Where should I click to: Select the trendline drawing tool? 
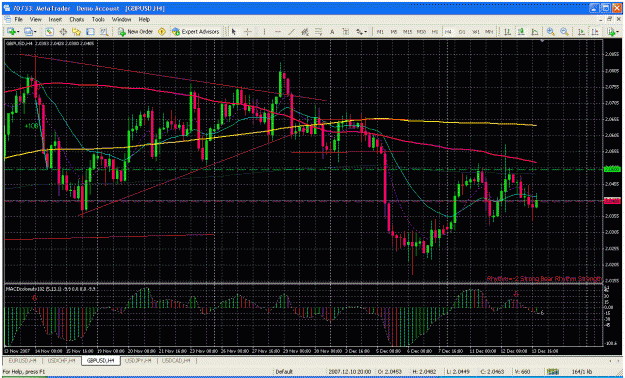click(291, 32)
